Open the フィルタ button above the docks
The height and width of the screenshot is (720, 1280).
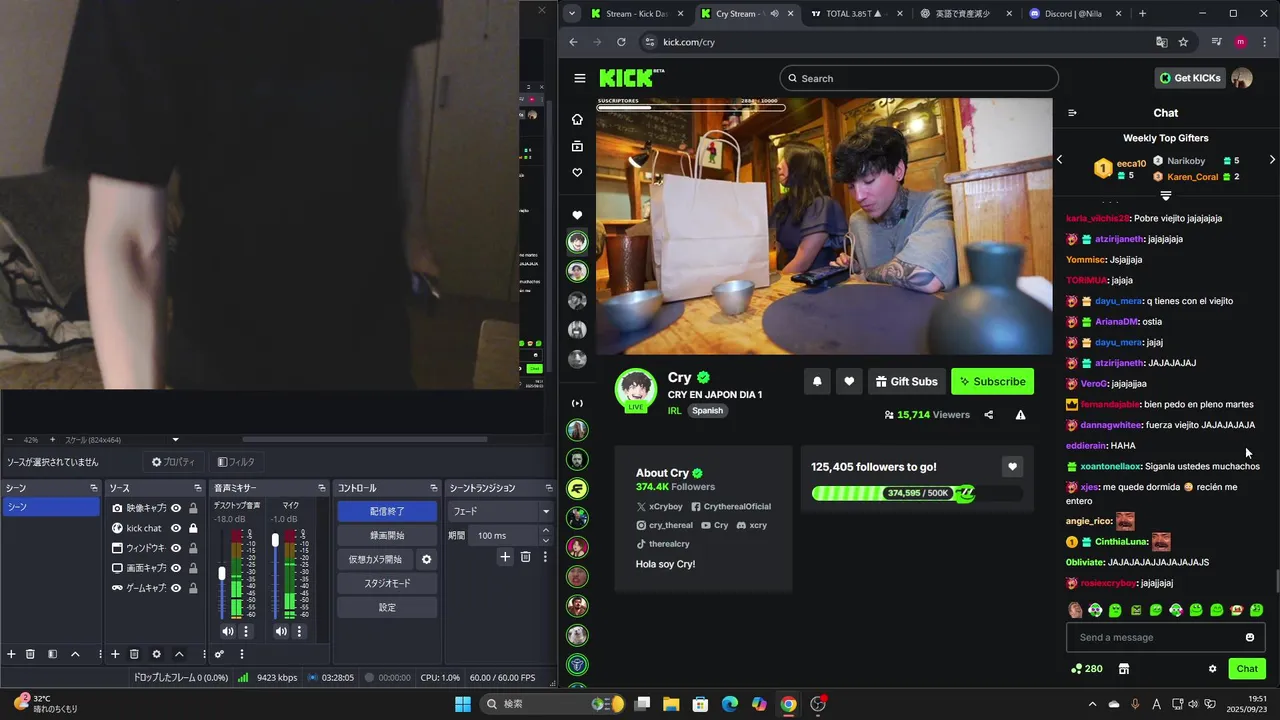click(235, 462)
